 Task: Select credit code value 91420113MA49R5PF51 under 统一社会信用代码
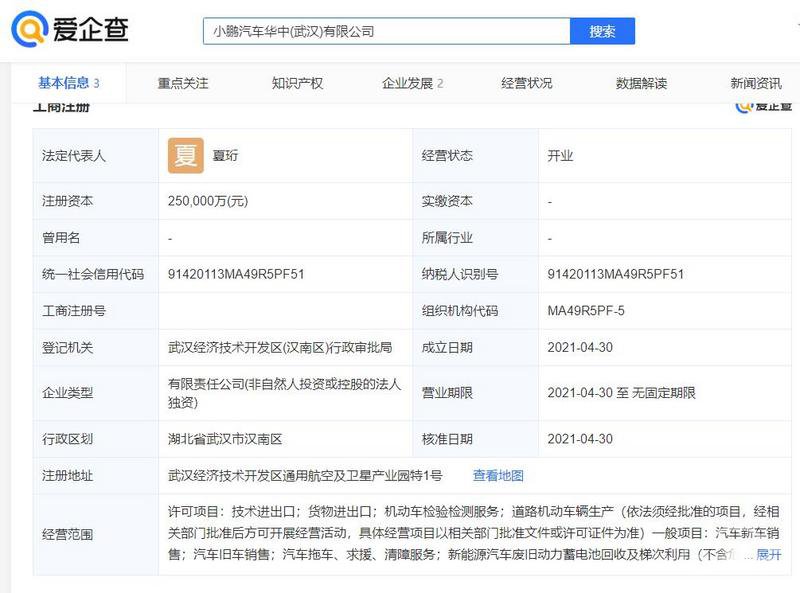pos(236,275)
